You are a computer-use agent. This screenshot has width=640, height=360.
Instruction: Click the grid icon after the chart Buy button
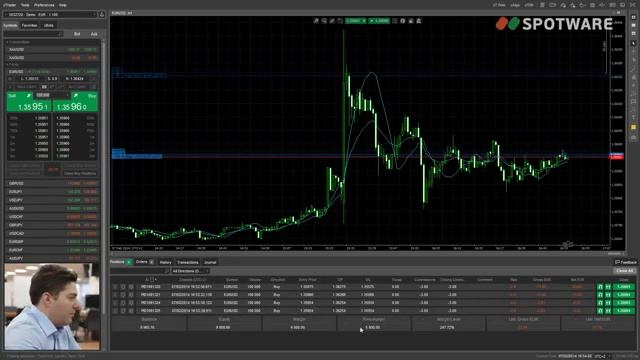click(x=395, y=21)
